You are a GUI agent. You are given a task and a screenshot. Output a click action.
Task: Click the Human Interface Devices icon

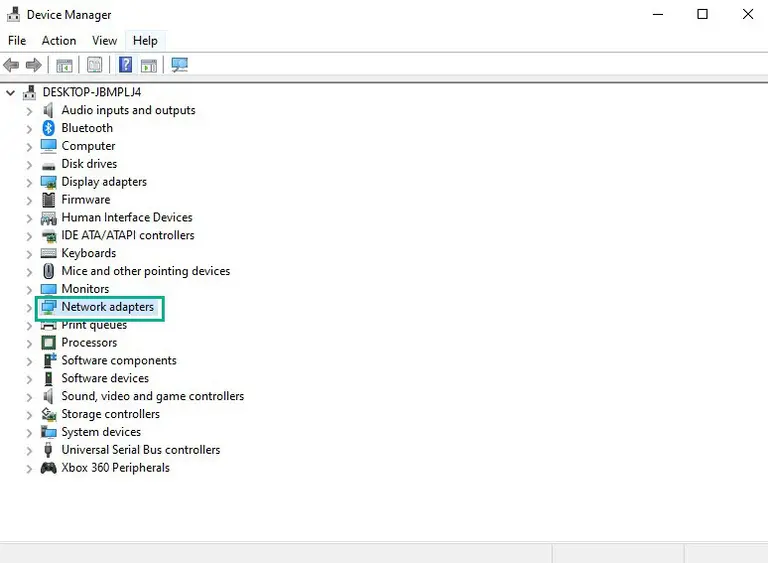coord(48,218)
